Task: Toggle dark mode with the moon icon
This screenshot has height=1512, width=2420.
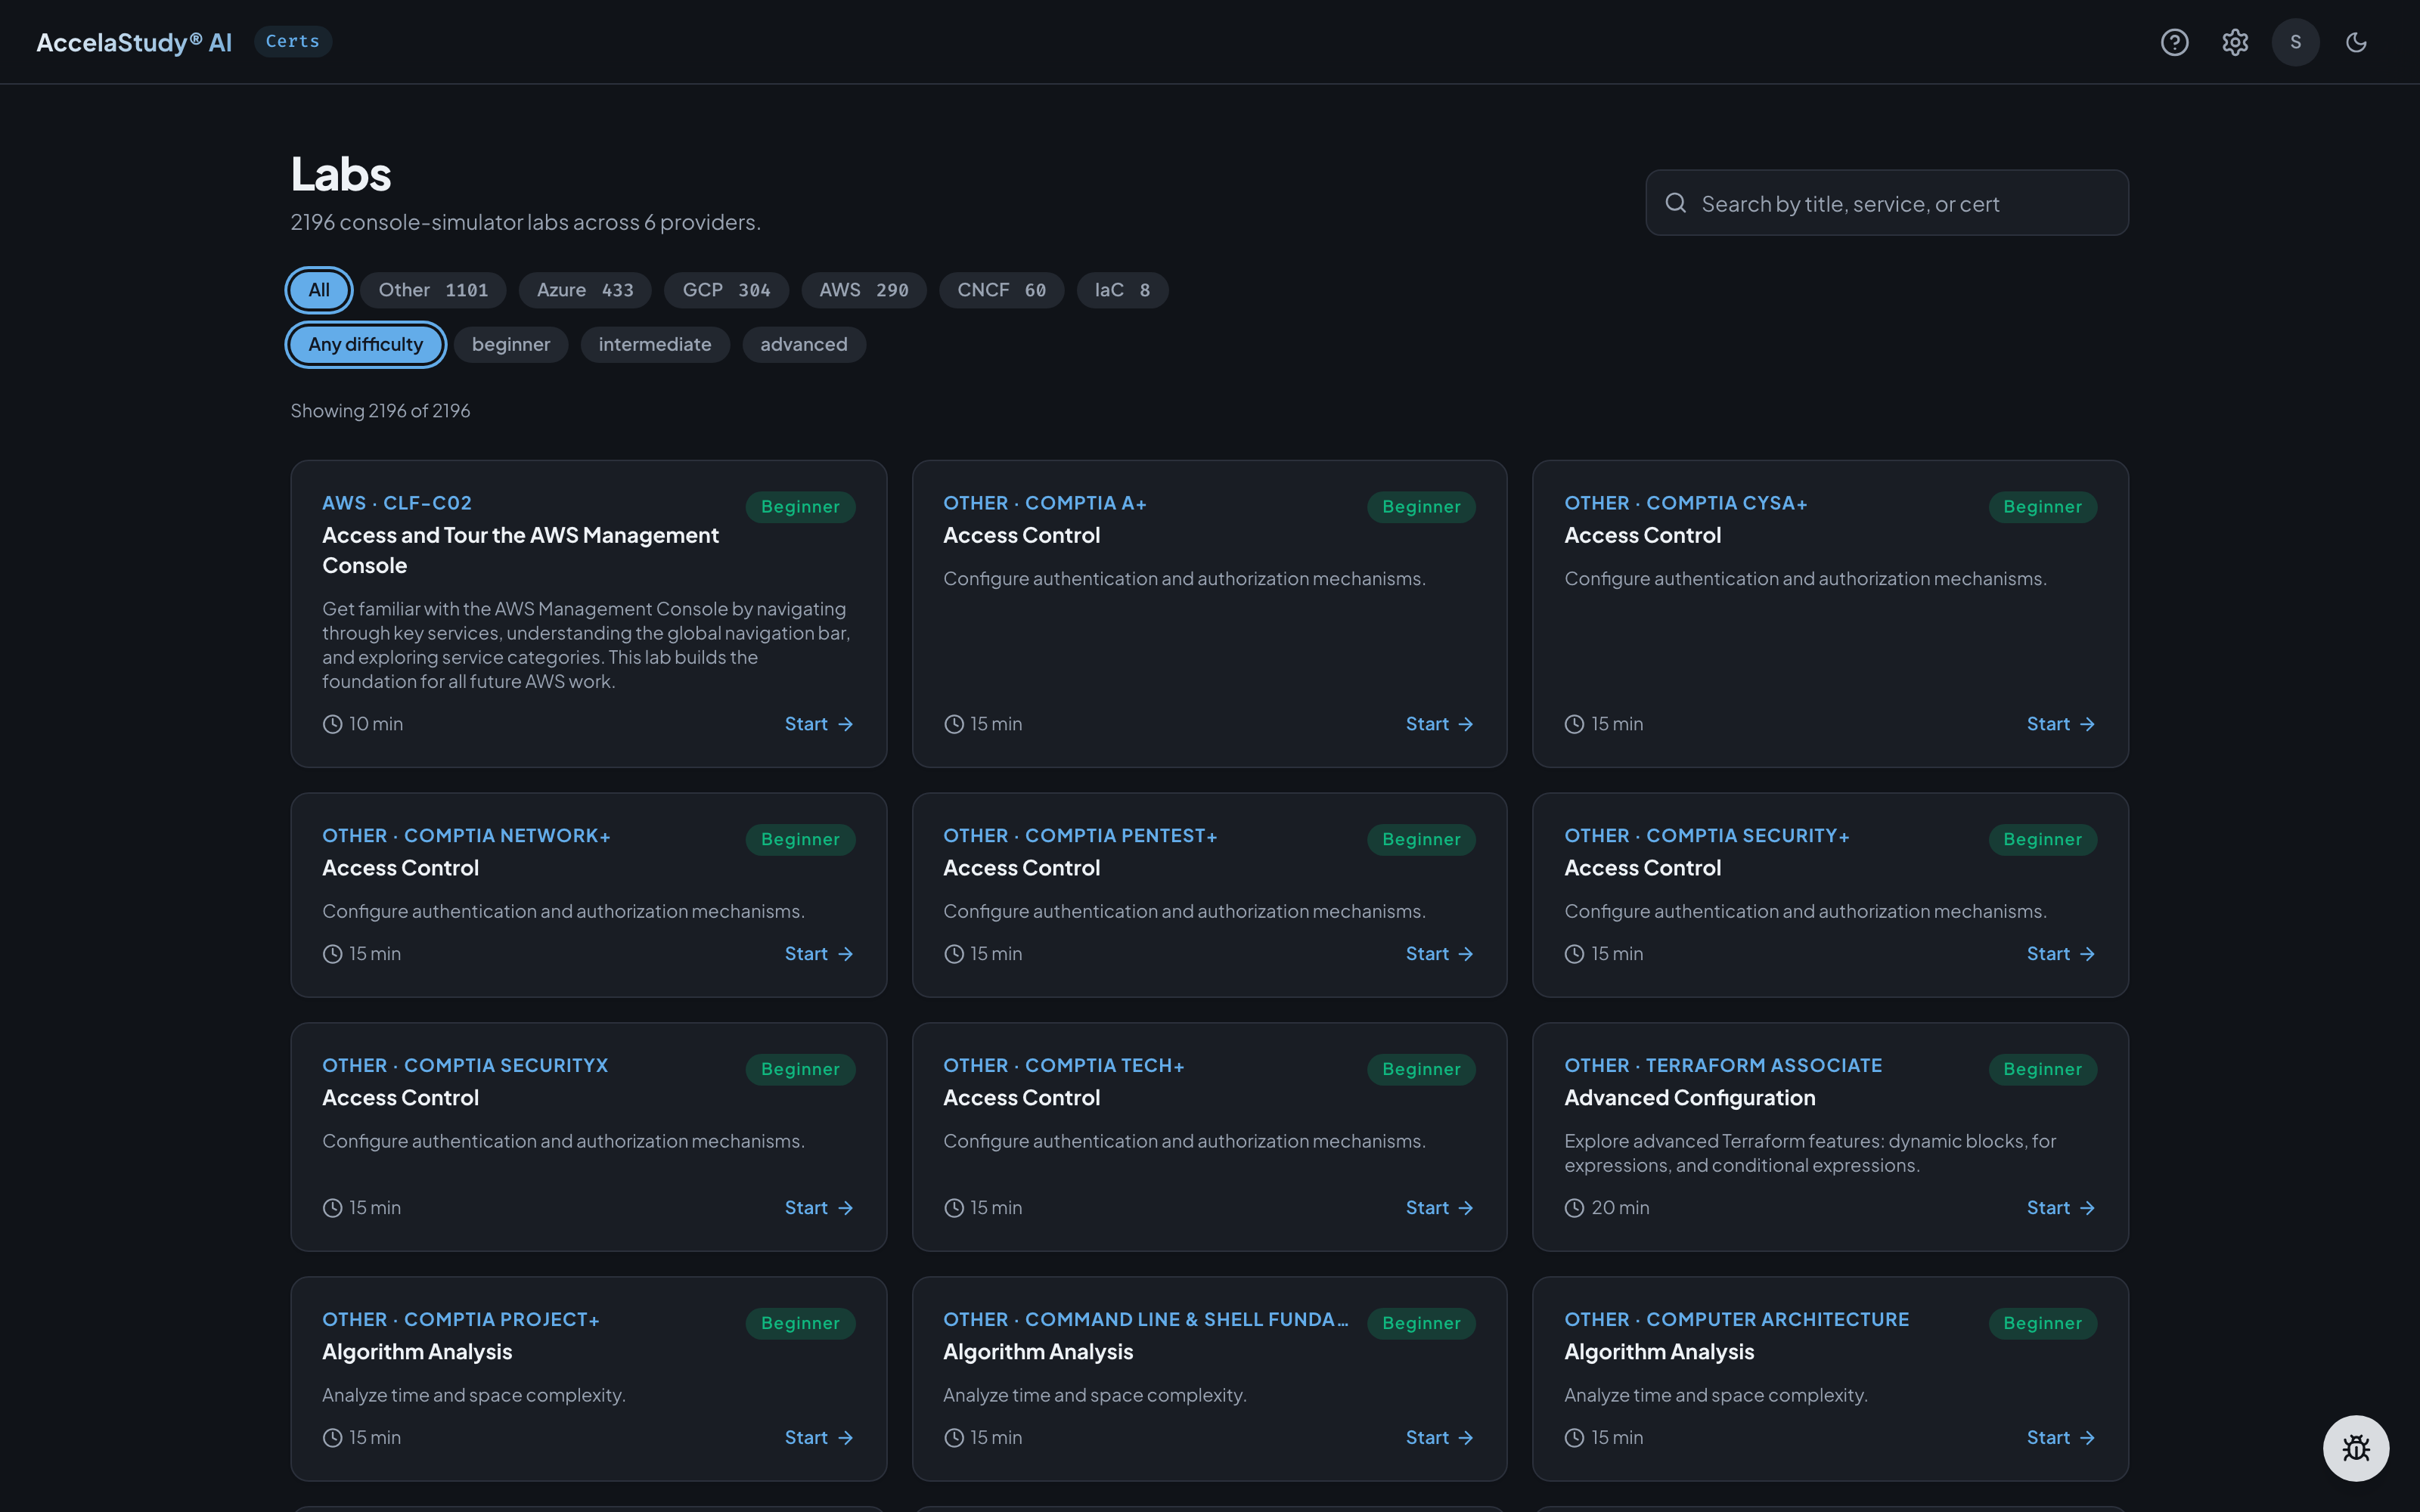Action: pos(2356,42)
